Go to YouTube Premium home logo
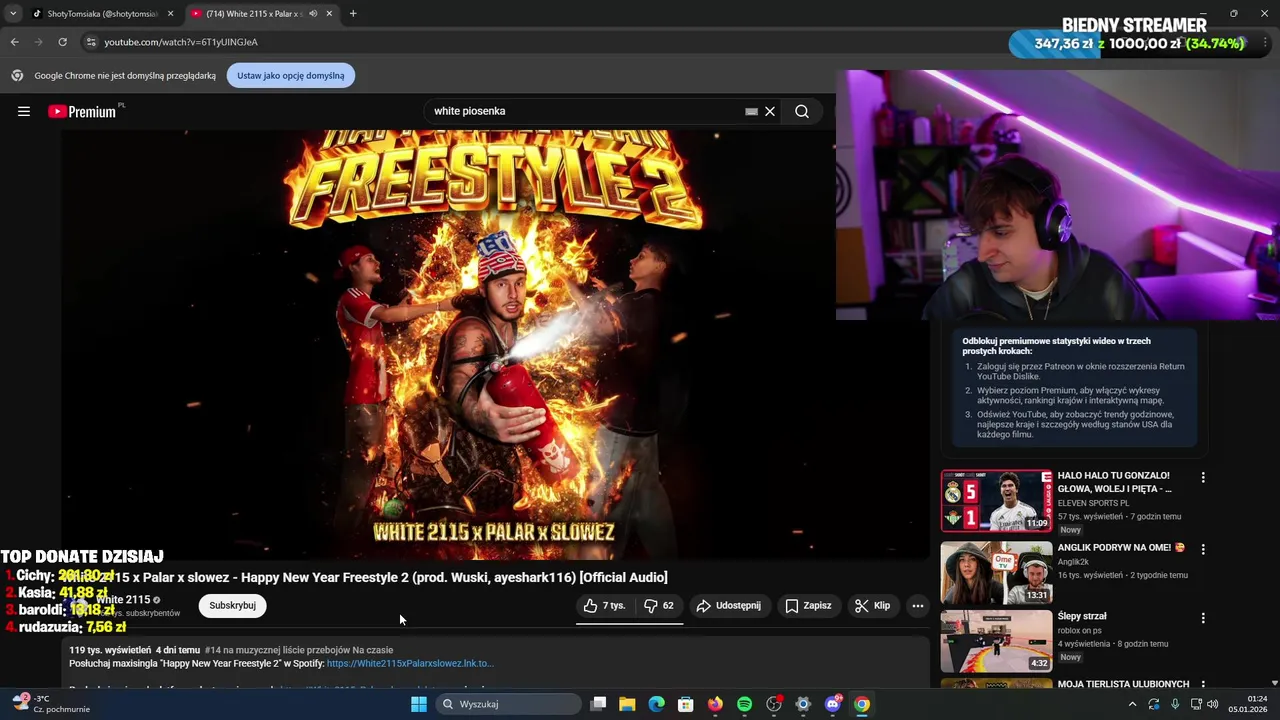Viewport: 1280px width, 720px height. 82,111
